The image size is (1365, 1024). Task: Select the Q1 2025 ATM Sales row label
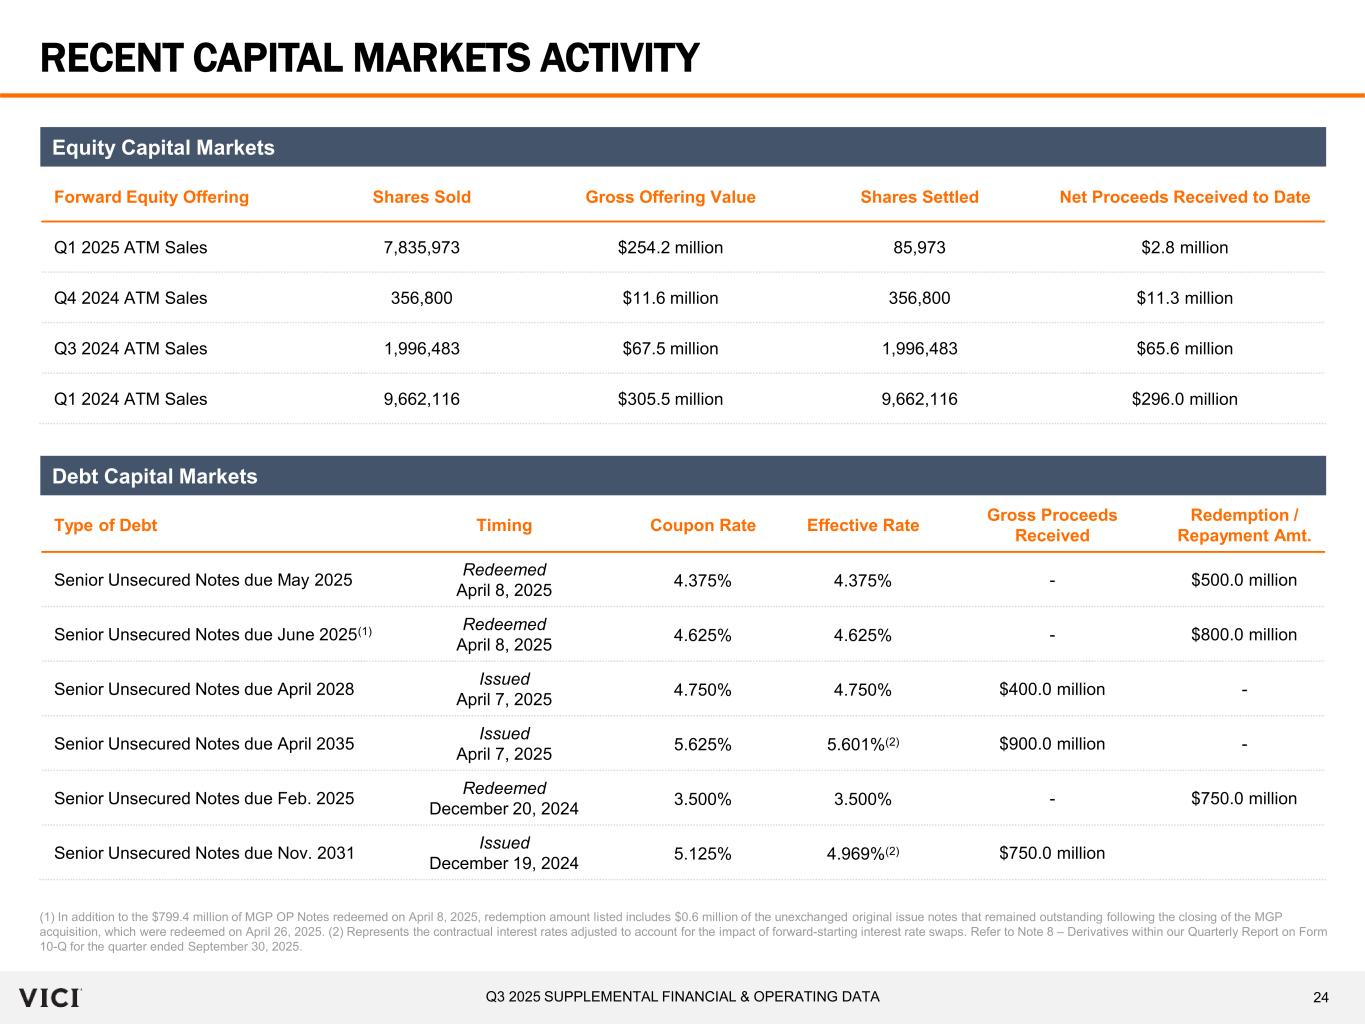pyautogui.click(x=131, y=248)
